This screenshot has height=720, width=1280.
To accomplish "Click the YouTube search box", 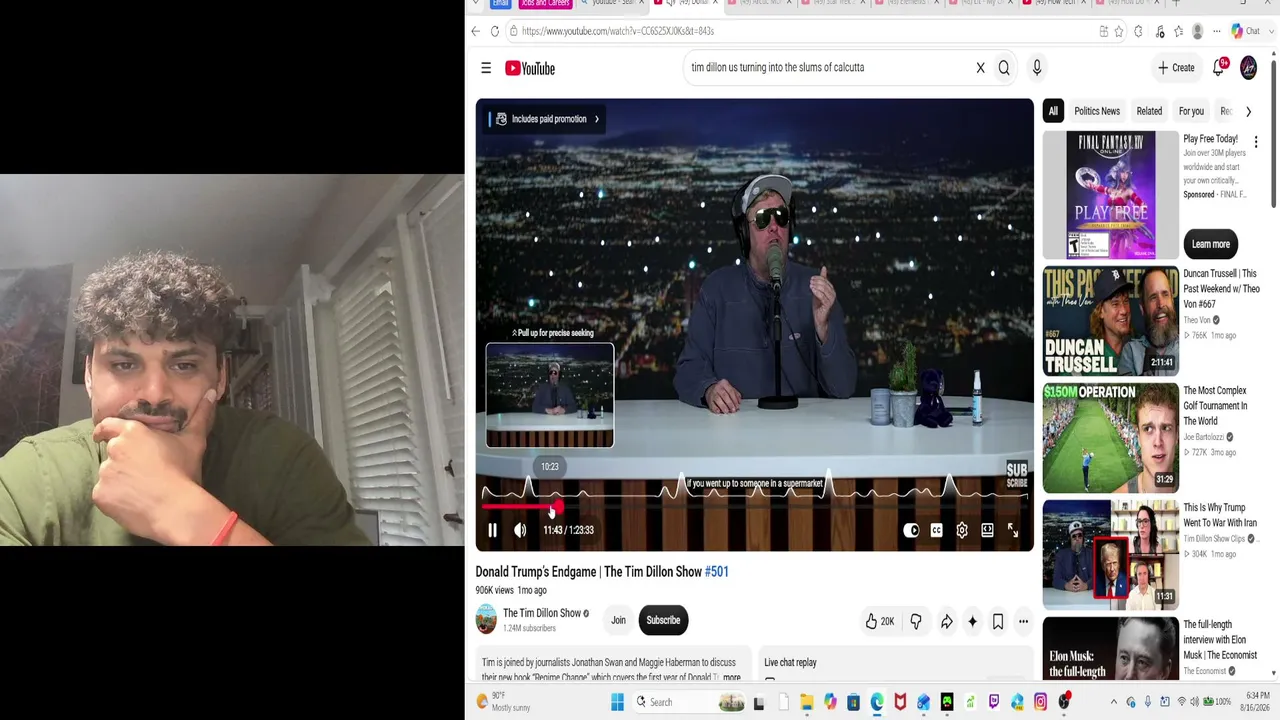I will tap(828, 68).
